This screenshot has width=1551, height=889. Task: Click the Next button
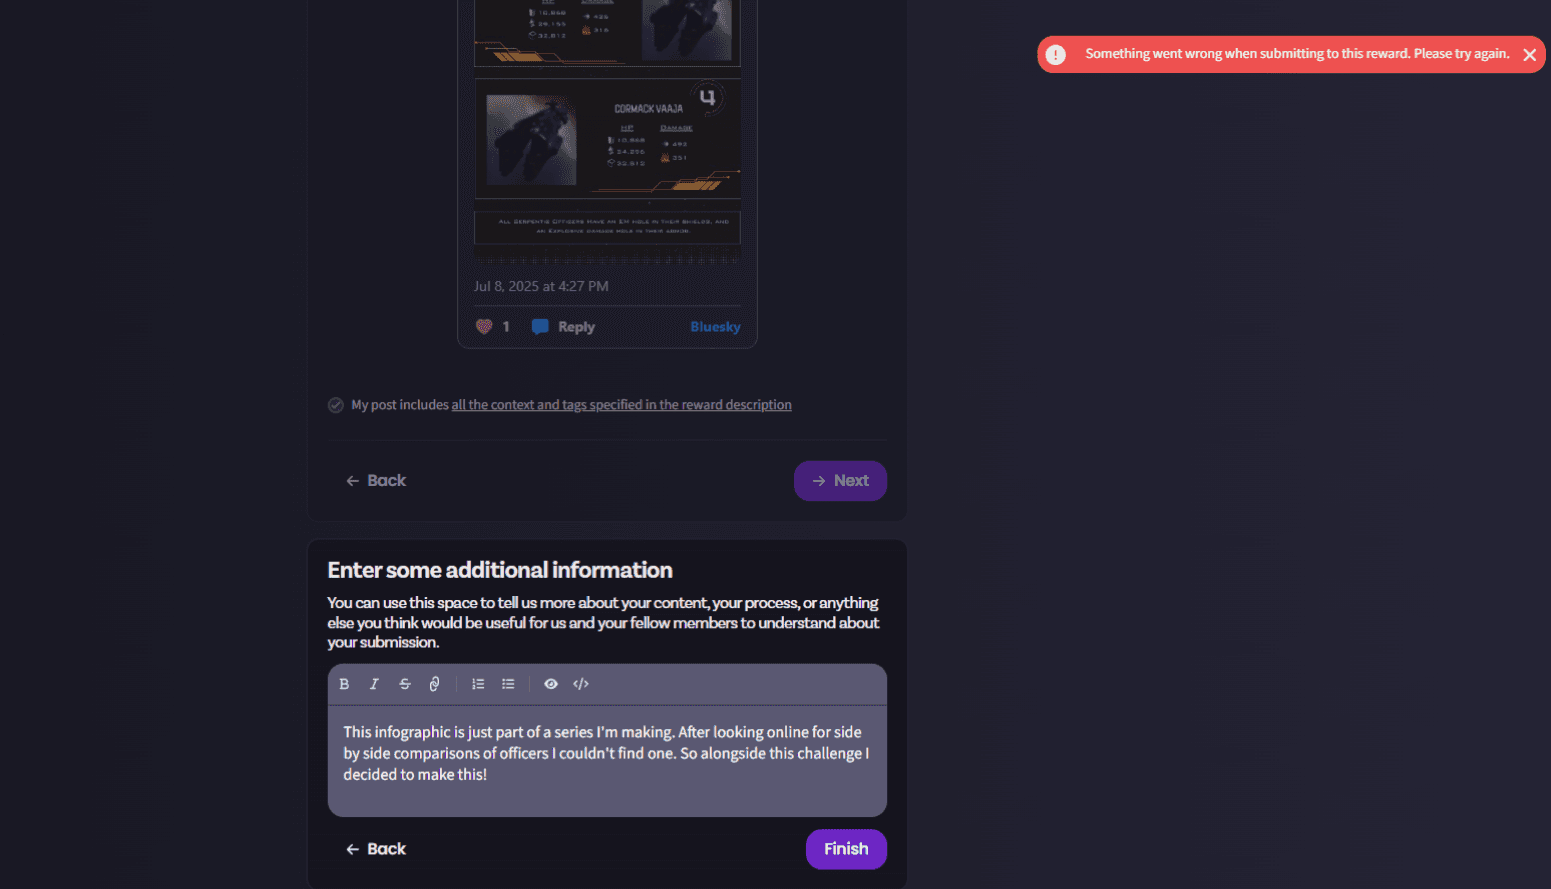(840, 481)
